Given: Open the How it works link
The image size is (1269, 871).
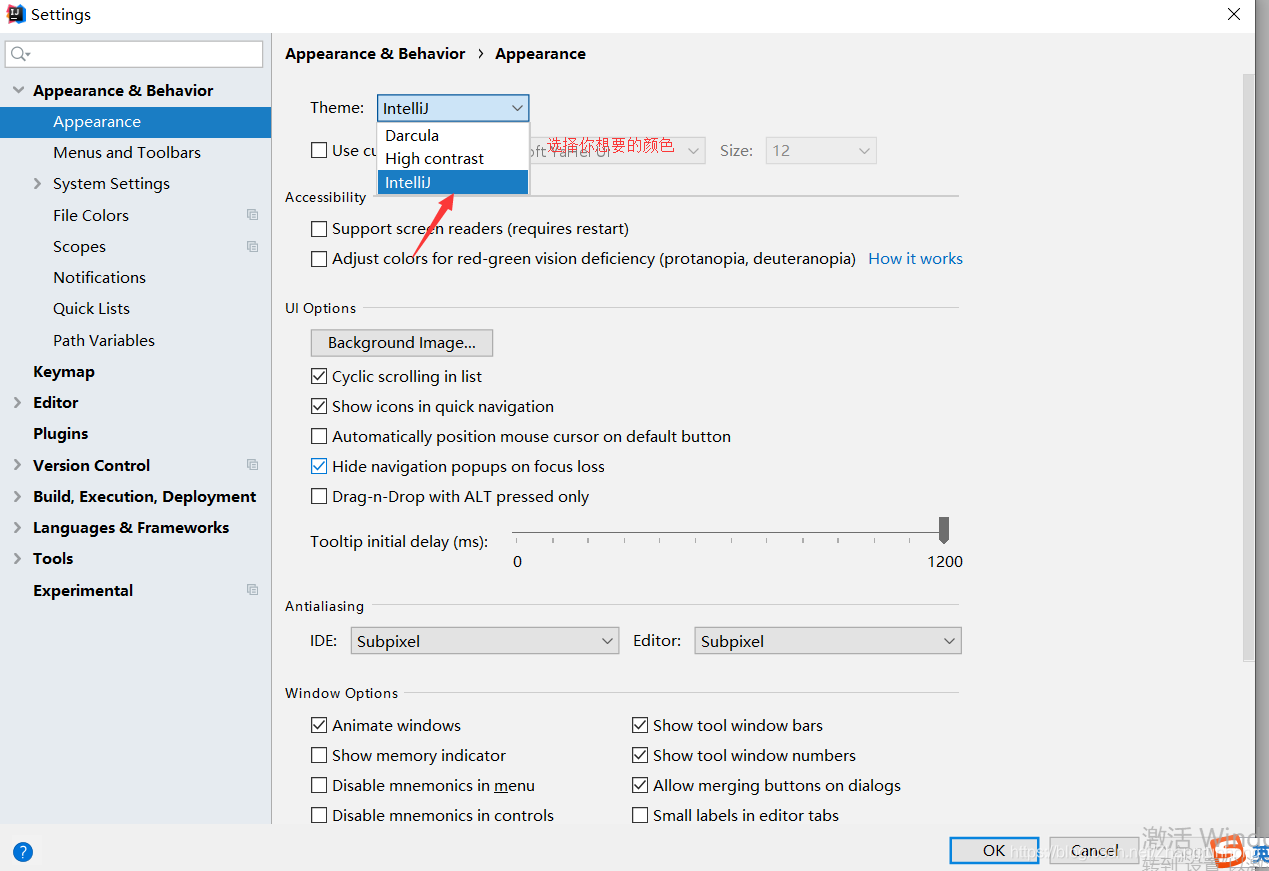Looking at the screenshot, I should coord(915,258).
